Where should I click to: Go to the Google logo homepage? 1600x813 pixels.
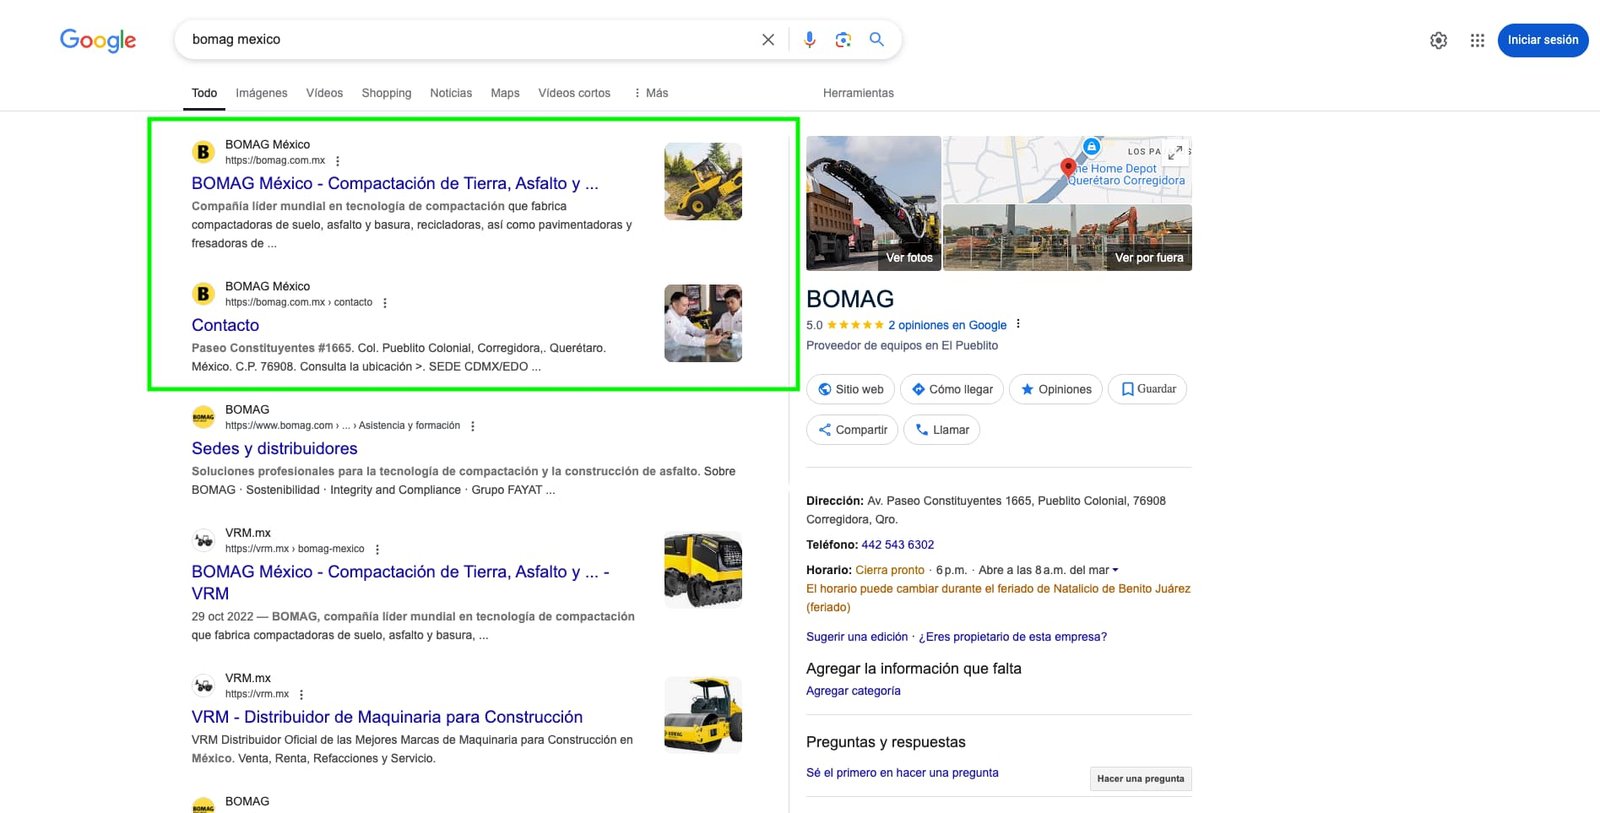pos(98,40)
